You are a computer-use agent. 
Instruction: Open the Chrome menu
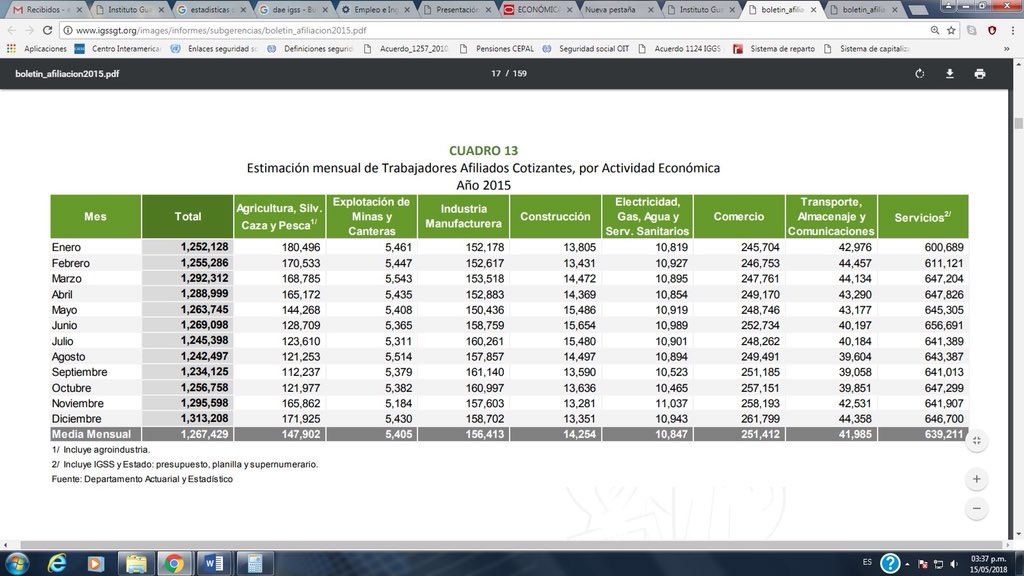pyautogui.click(x=1012, y=30)
